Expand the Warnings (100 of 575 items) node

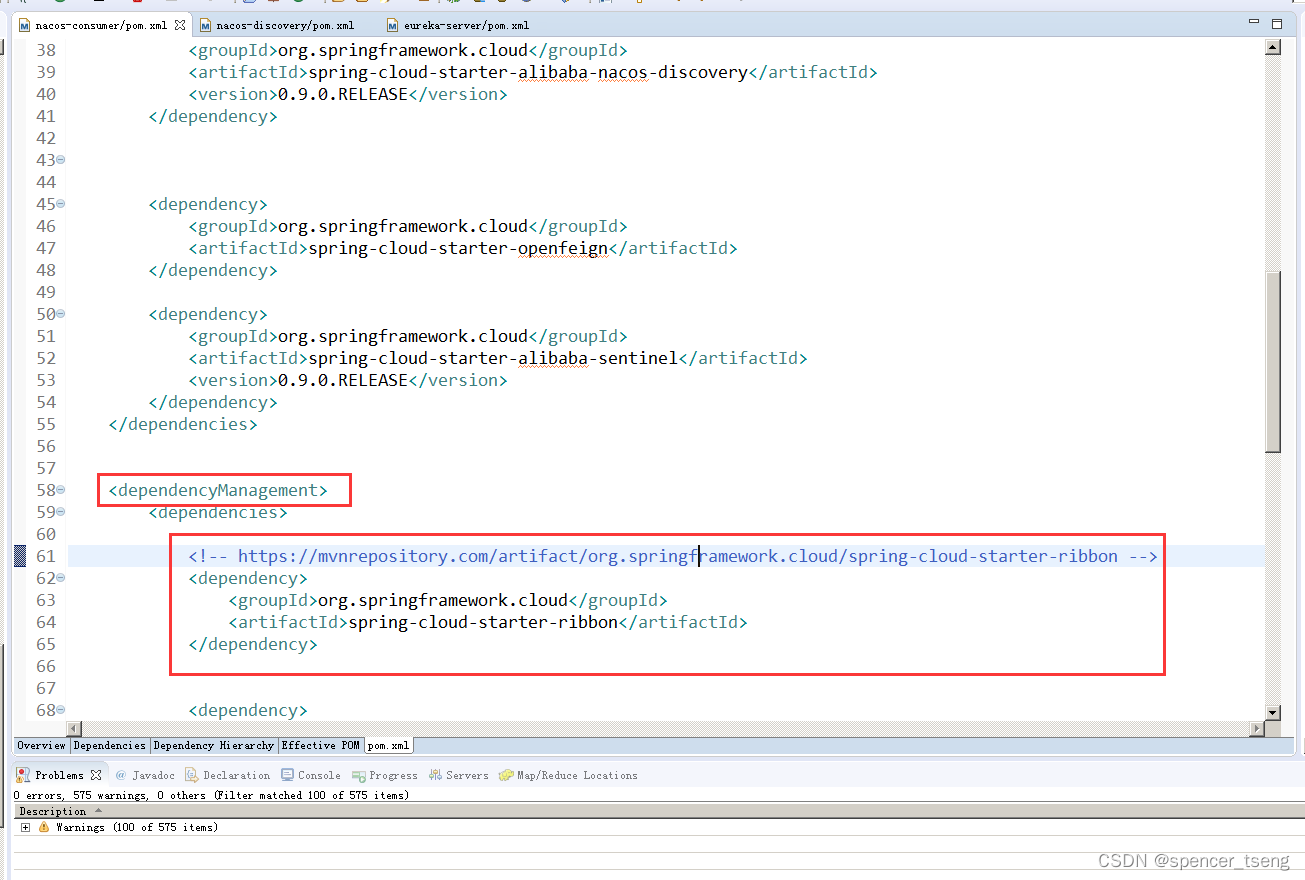(x=25, y=828)
